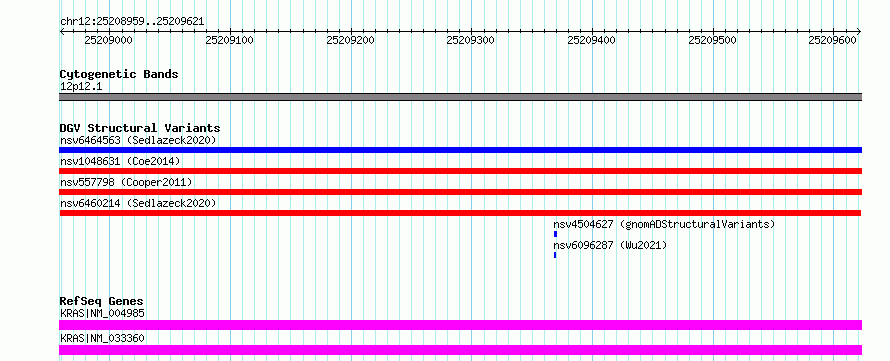Screen dimensions: 890x361
Task: Click the RefSeq Genes track title
Action: (101, 301)
